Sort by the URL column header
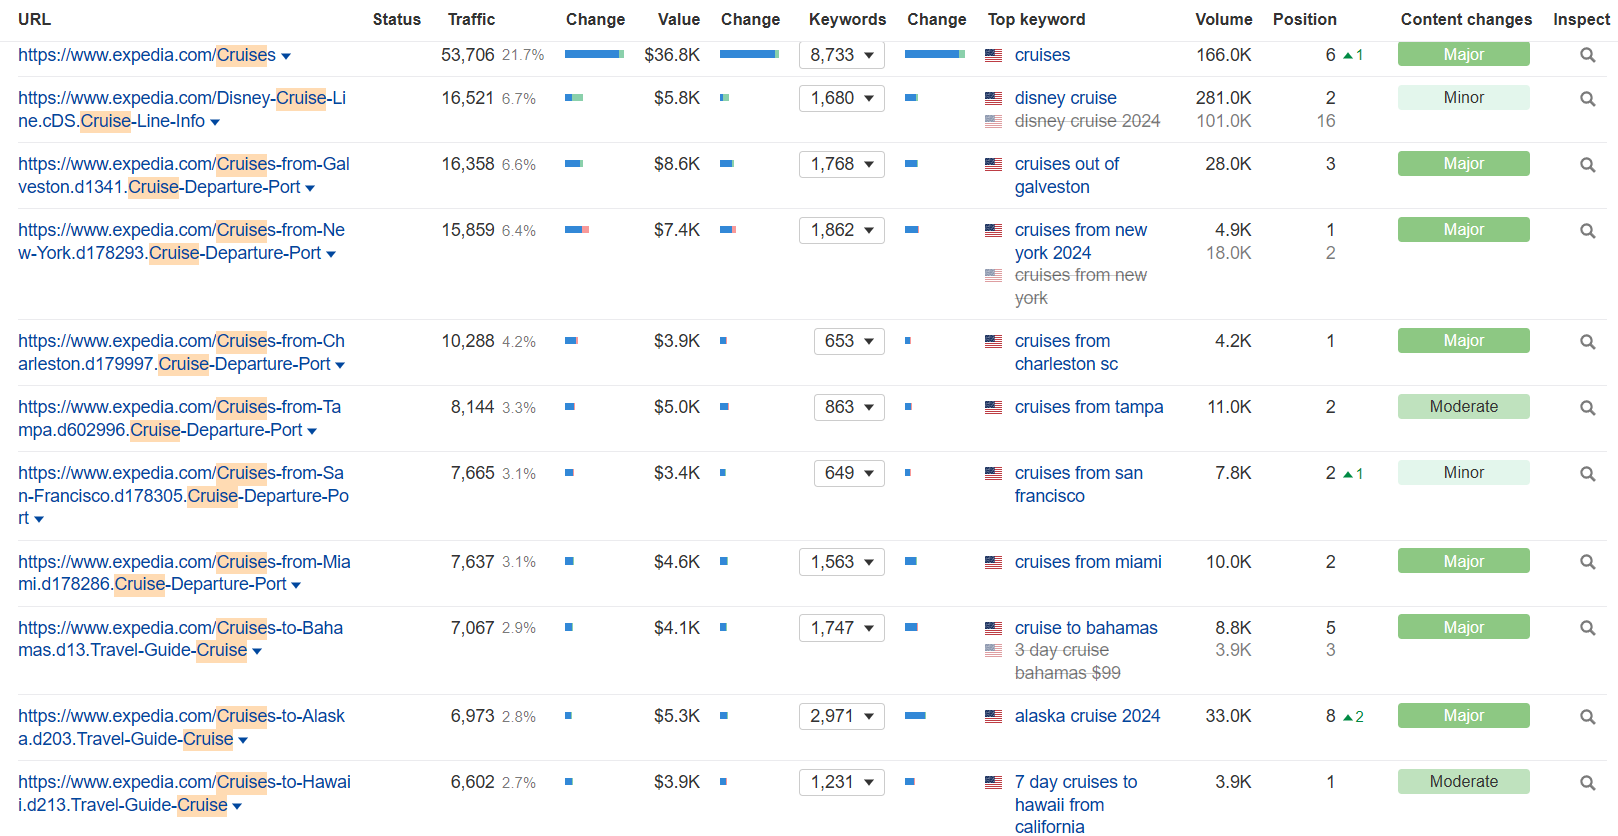The width and height of the screenshot is (1618, 836). pyautogui.click(x=34, y=19)
